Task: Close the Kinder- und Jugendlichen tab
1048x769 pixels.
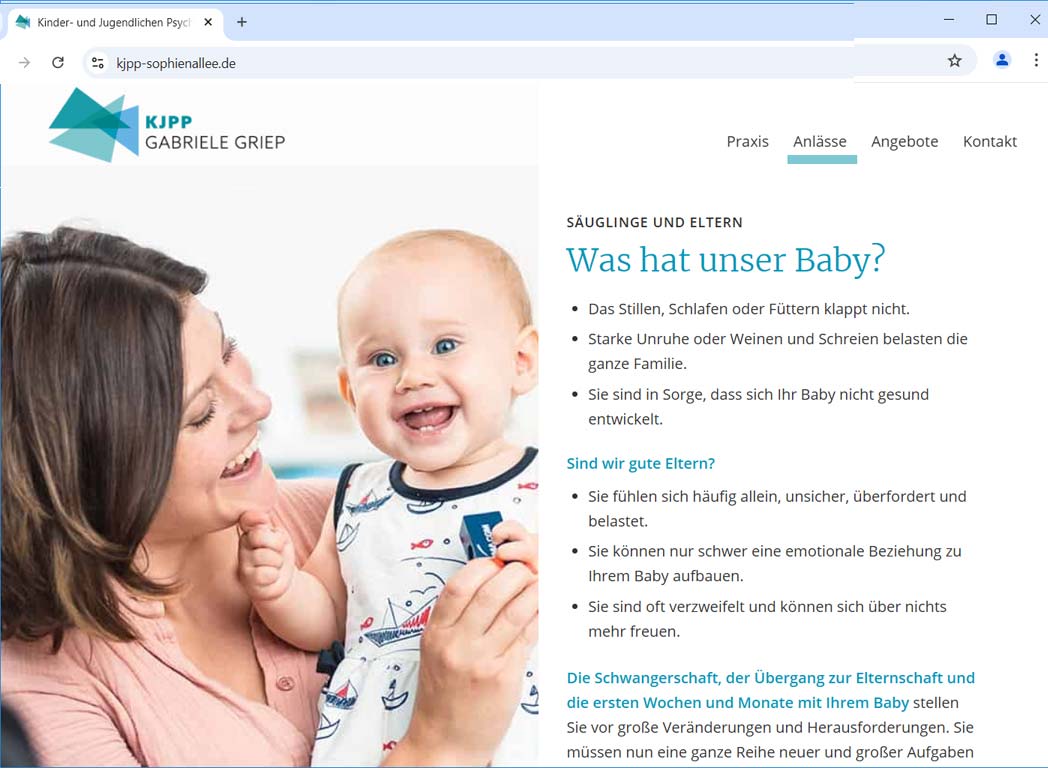Action: 208,22
